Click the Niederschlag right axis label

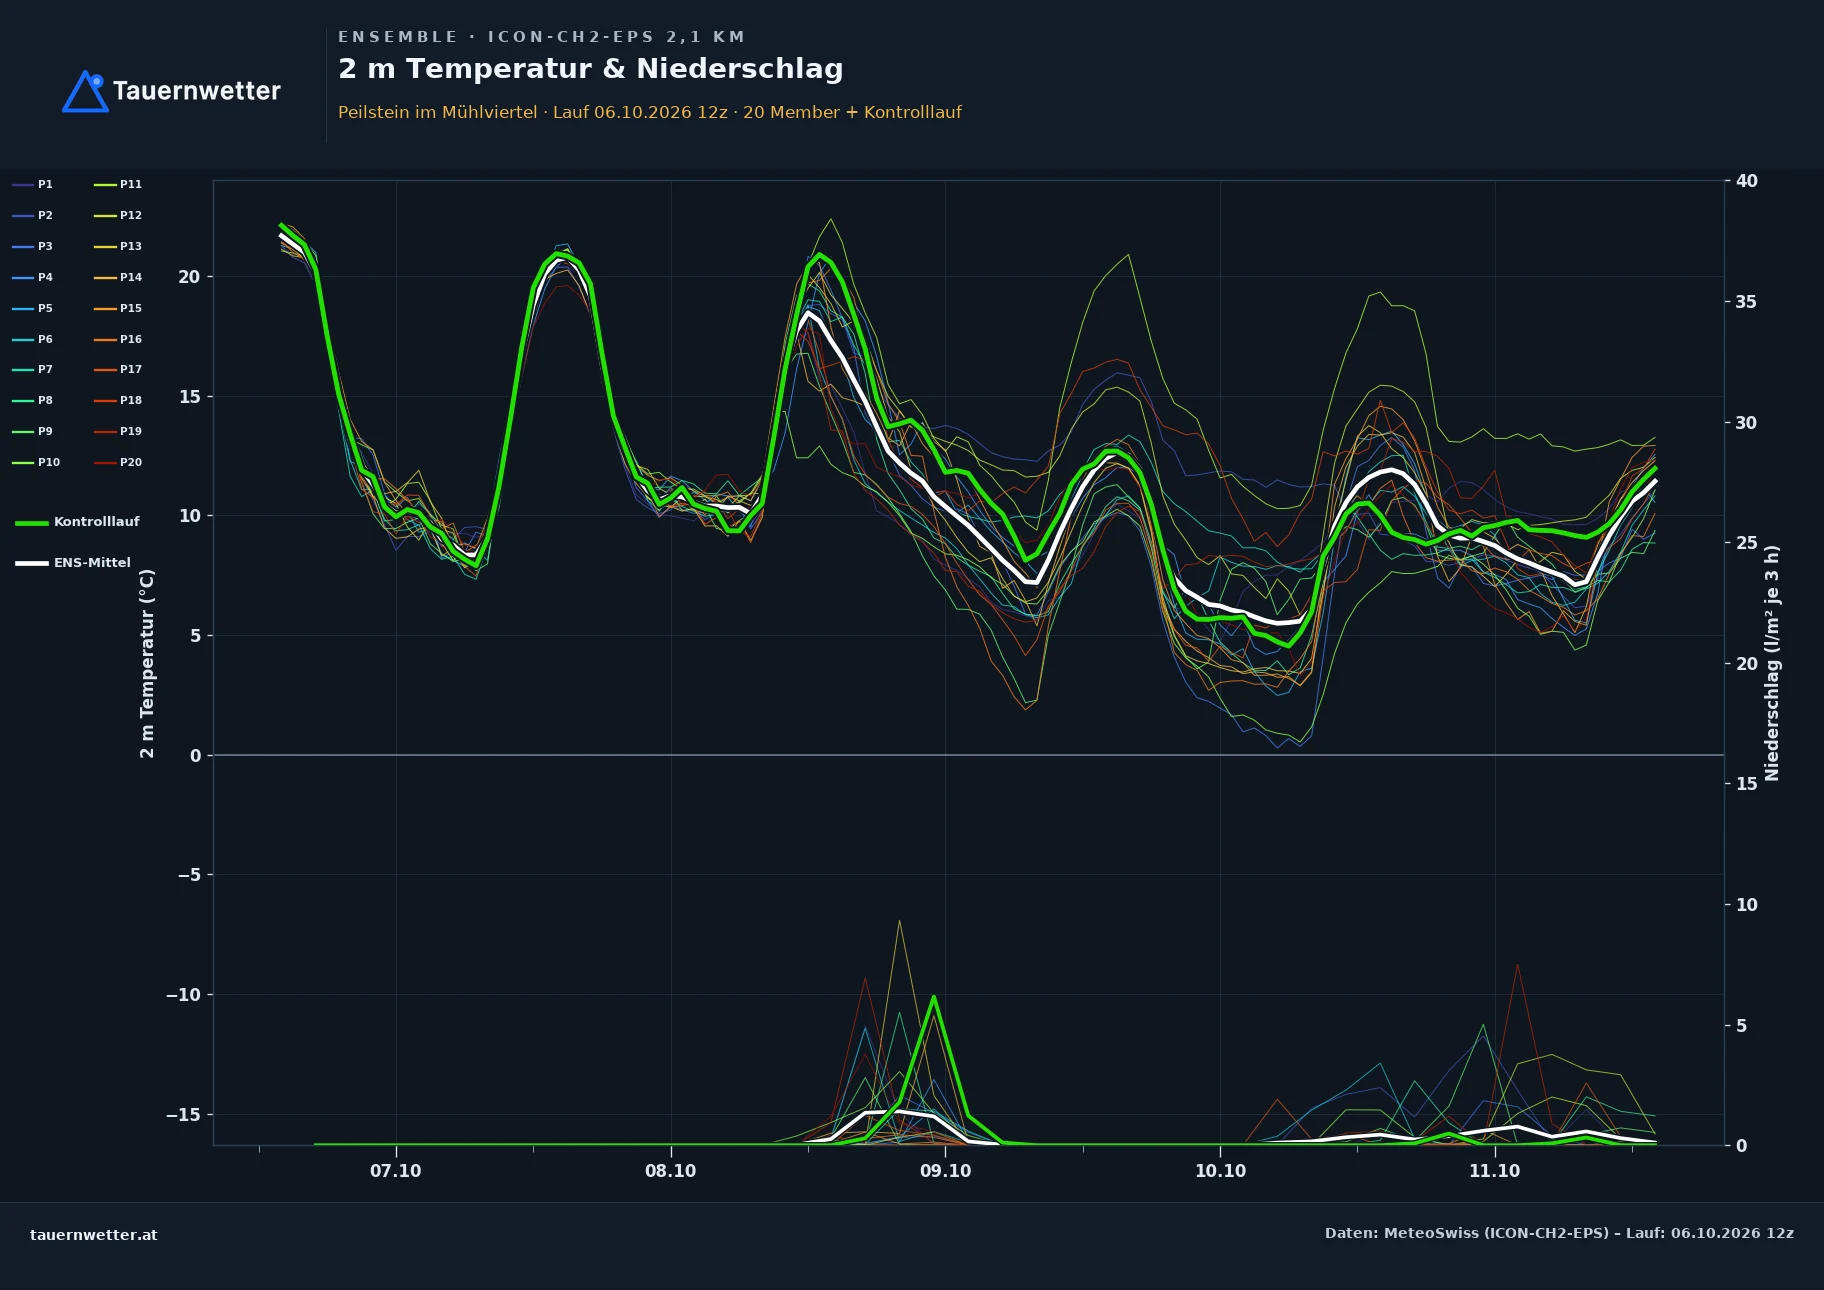(x=1772, y=663)
